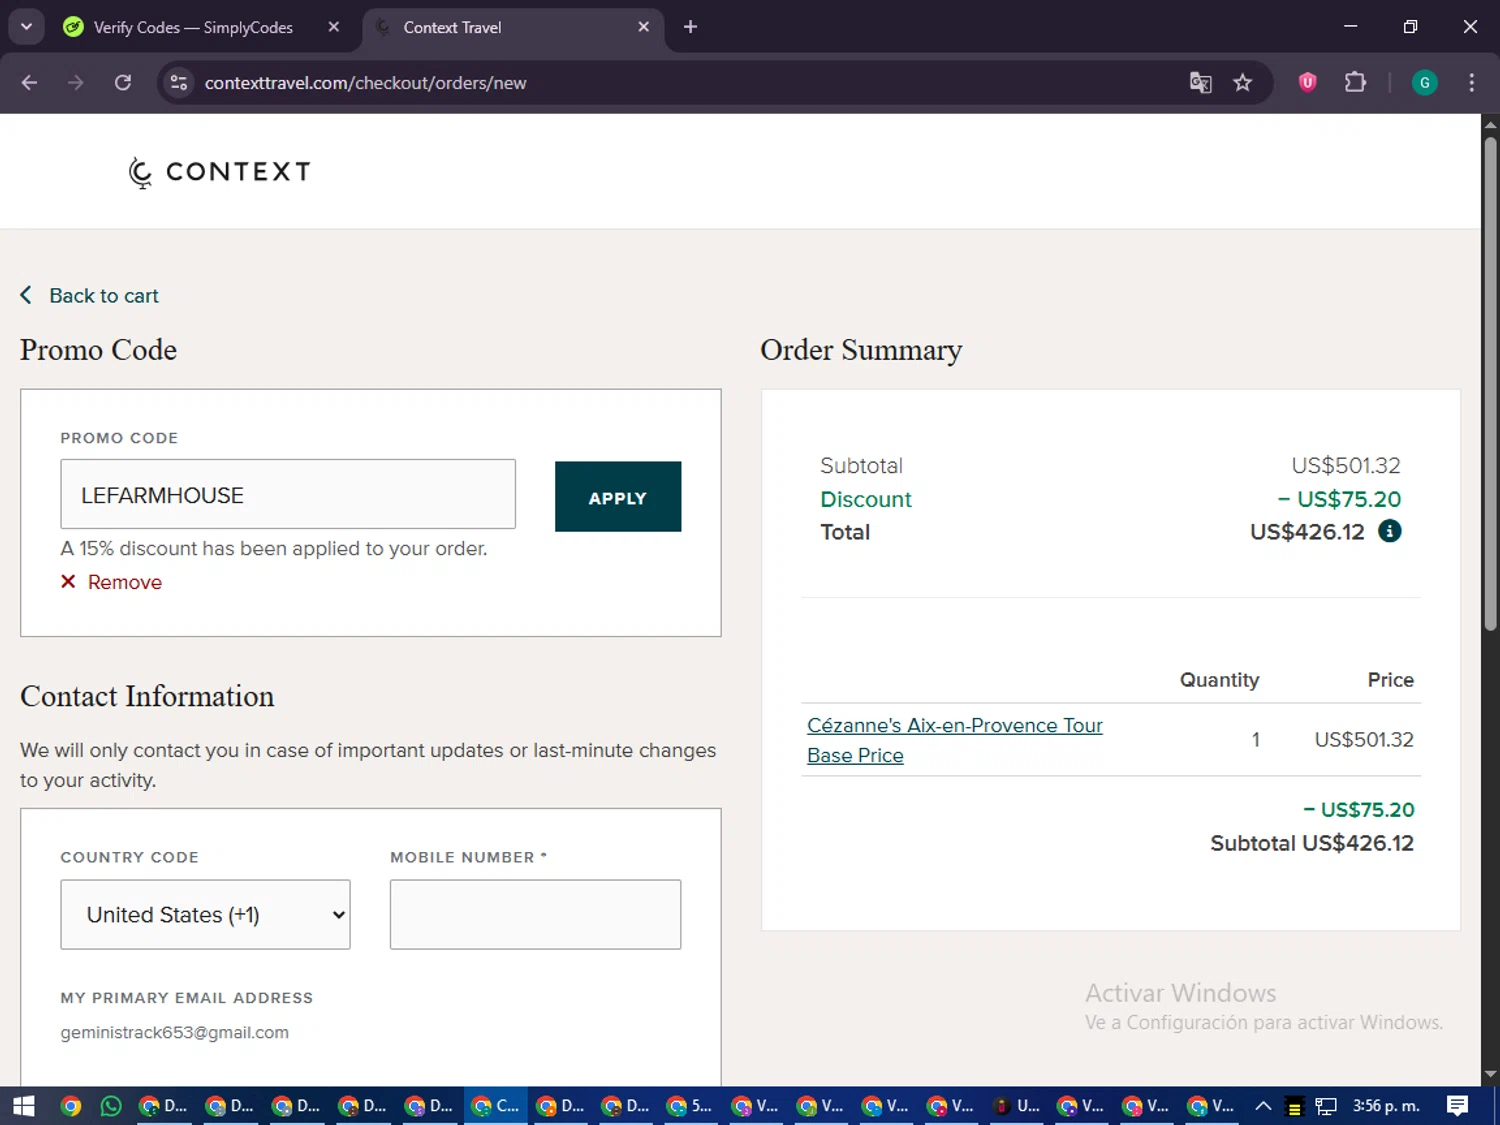Viewport: 1500px width, 1125px height.
Task: Click the taskbar clock 3:56 p. m.
Action: pyautogui.click(x=1386, y=1105)
